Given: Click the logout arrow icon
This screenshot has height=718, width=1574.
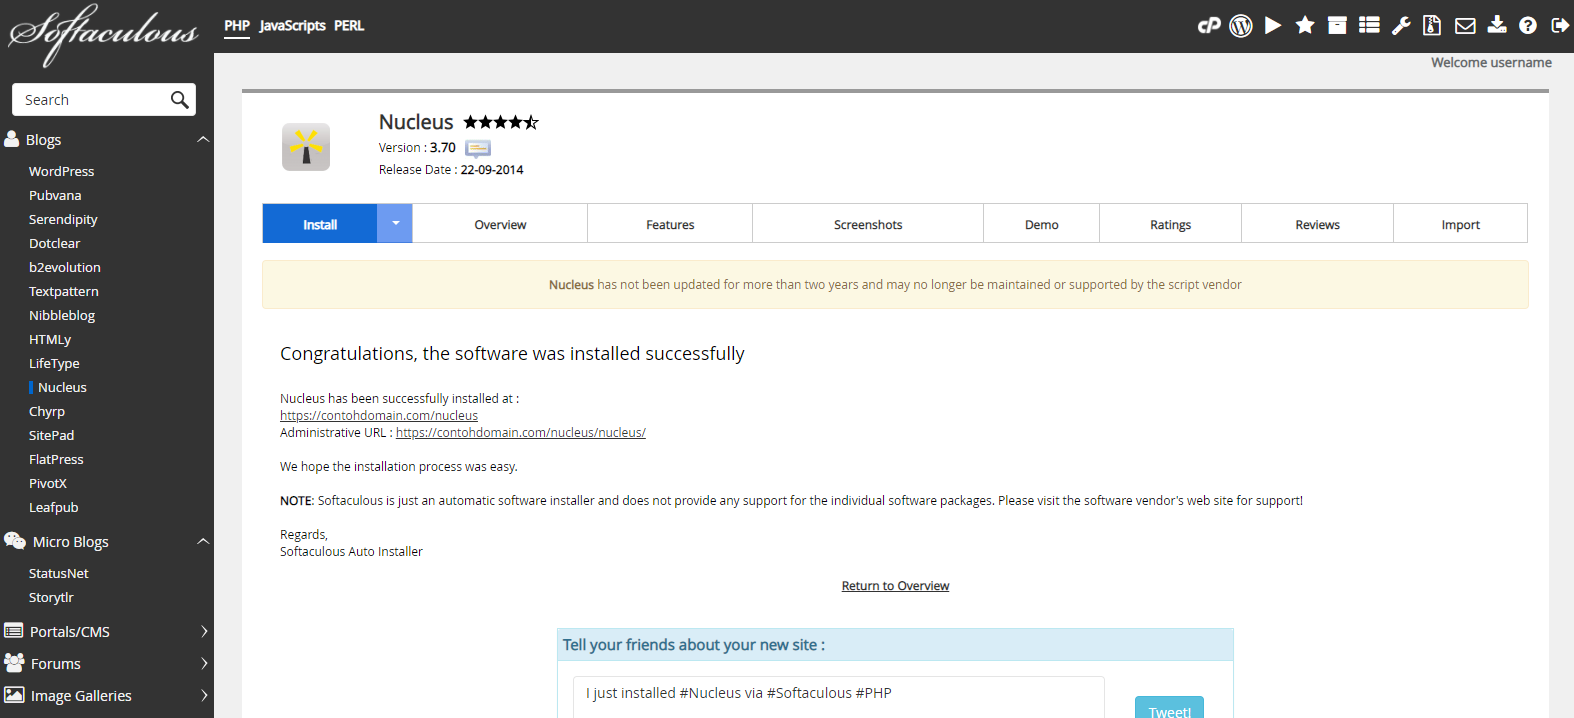Looking at the screenshot, I should click(x=1559, y=26).
